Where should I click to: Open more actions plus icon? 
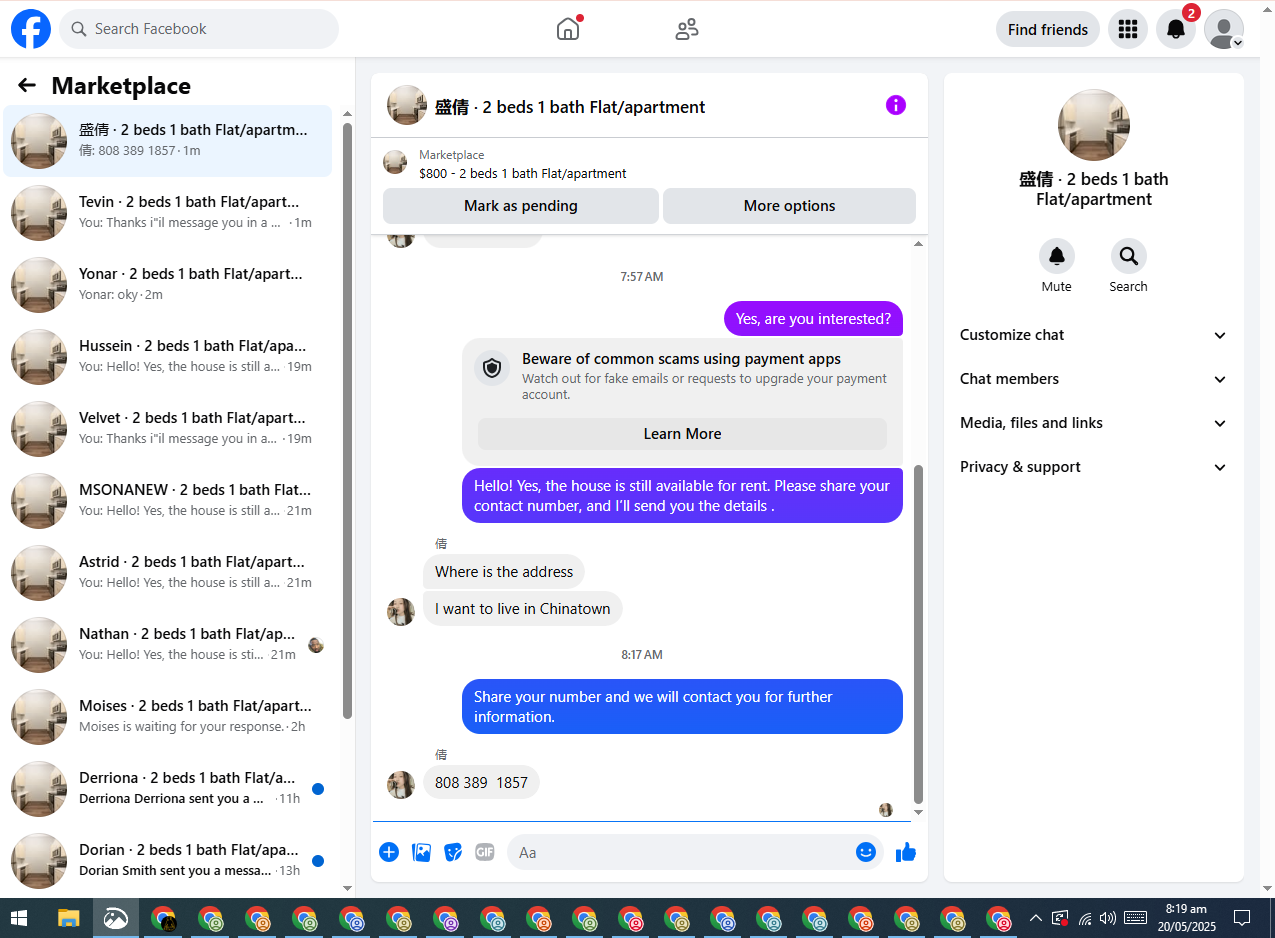tap(389, 852)
